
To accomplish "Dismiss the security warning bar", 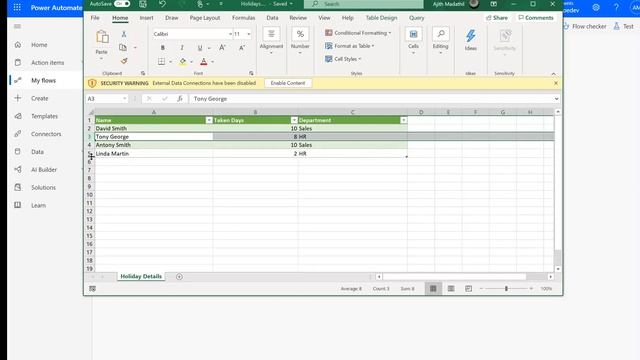I will (x=556, y=83).
